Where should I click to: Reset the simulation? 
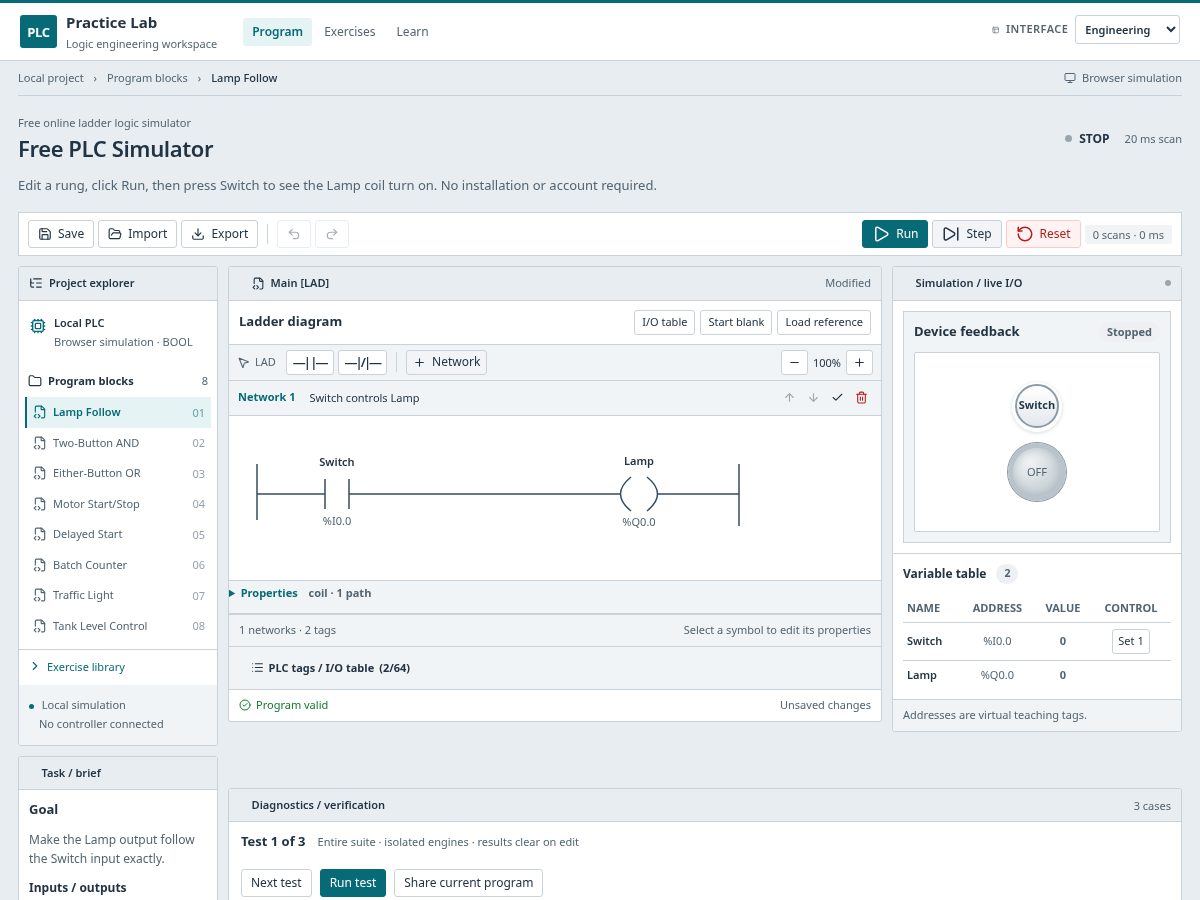pos(1043,234)
